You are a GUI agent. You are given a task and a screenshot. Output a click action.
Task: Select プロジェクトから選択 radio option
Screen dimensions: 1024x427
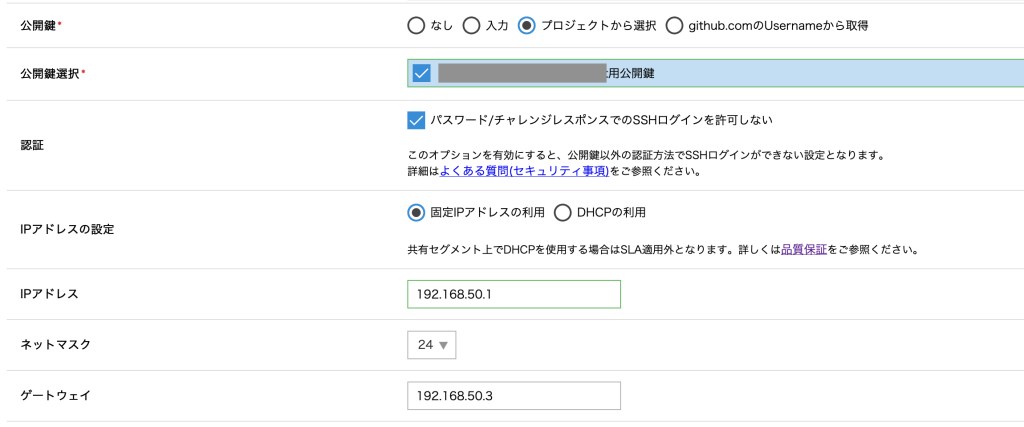[527, 26]
